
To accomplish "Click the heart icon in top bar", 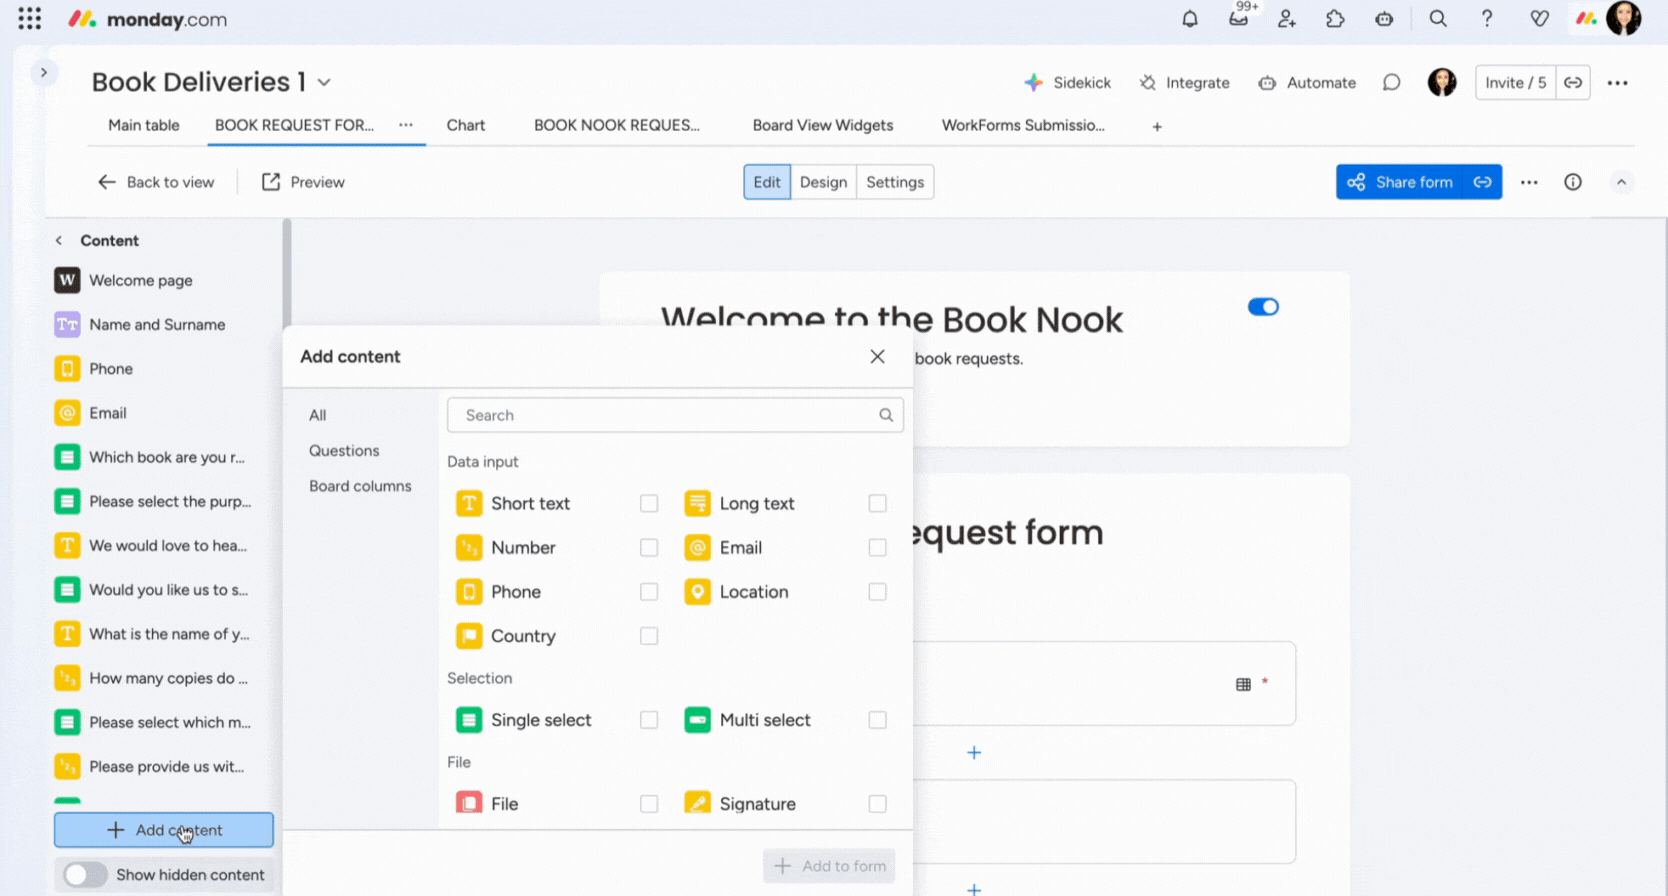I will 1539,19.
